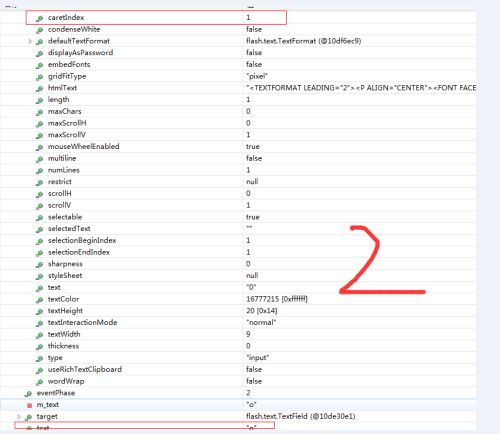Screen dimensions: 500x434
Task: Click the null value of restrict
Action: (x=252, y=182)
